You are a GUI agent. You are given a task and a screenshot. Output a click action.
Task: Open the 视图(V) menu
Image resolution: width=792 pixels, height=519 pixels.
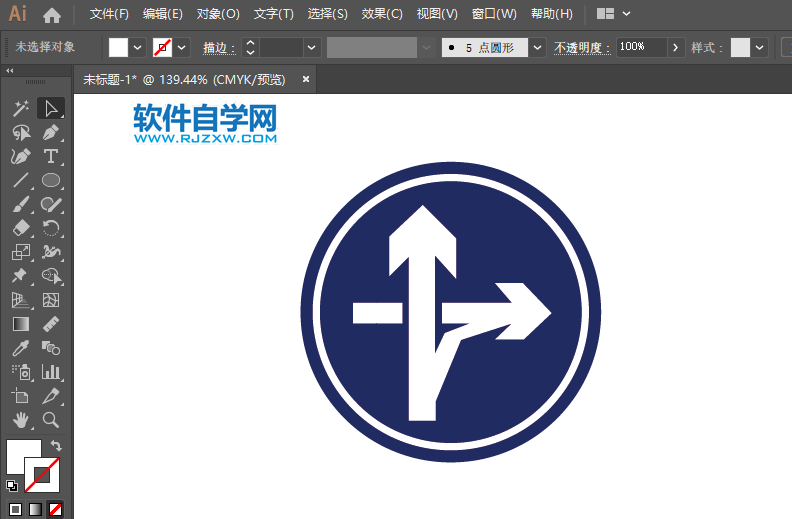437,14
